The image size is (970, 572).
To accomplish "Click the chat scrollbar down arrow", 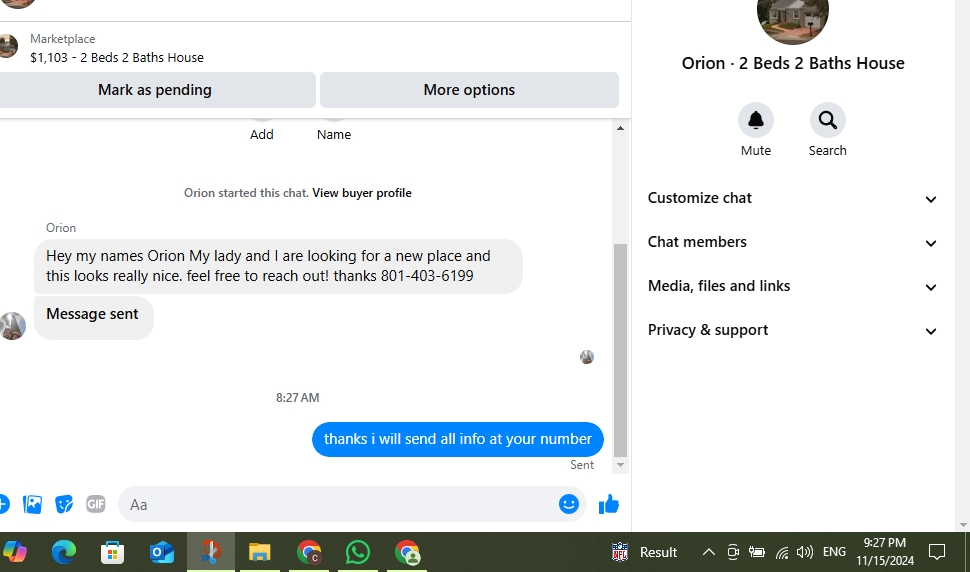I will tap(620, 465).
